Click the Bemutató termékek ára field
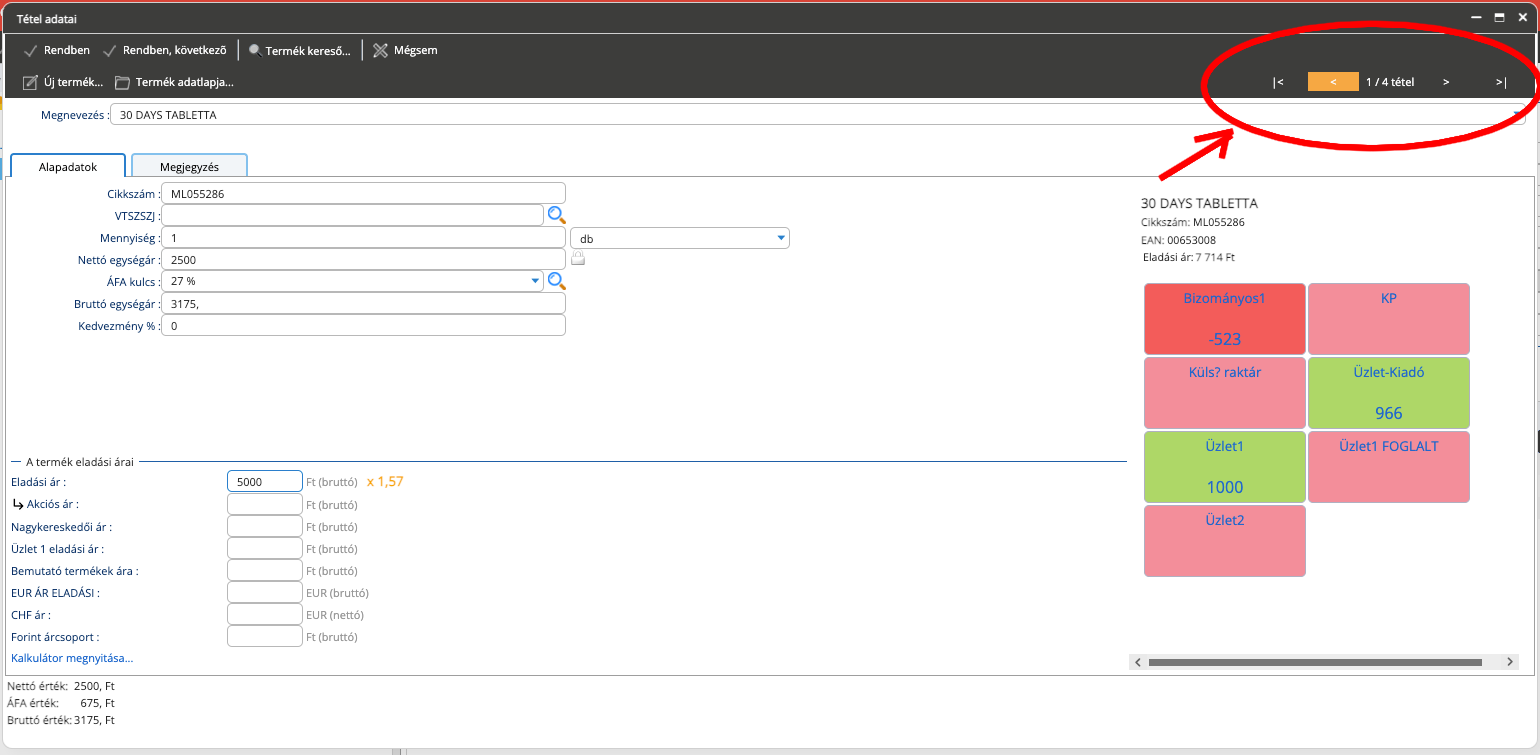1540x755 pixels. (265, 570)
